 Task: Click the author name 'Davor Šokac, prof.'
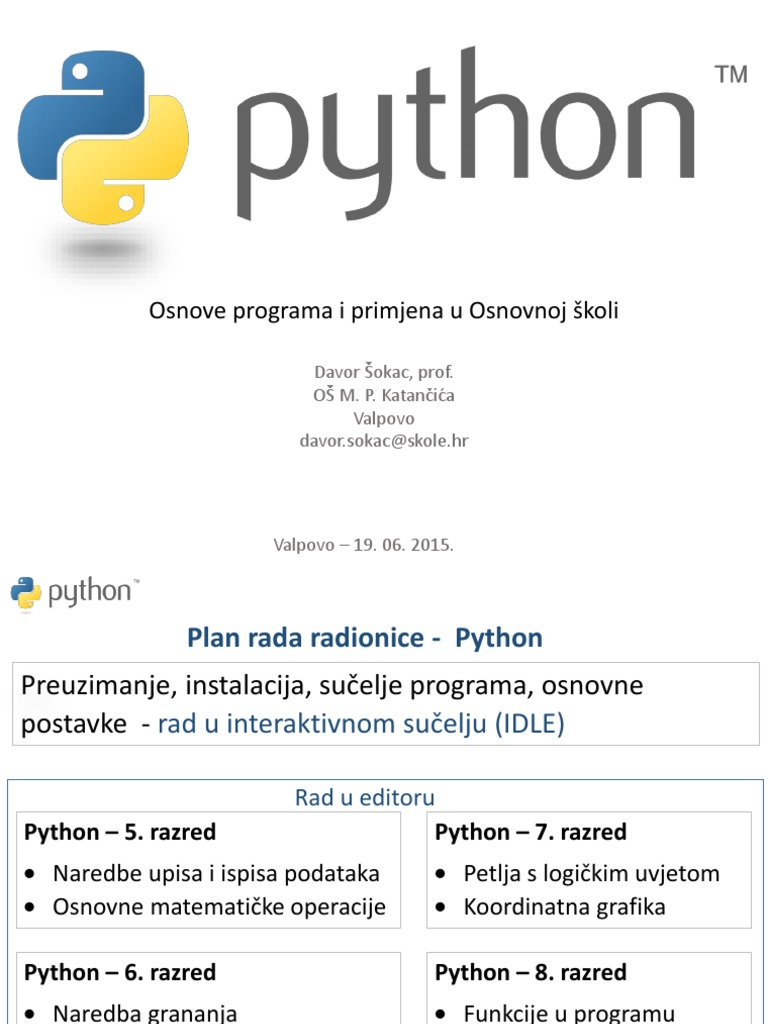(383, 372)
